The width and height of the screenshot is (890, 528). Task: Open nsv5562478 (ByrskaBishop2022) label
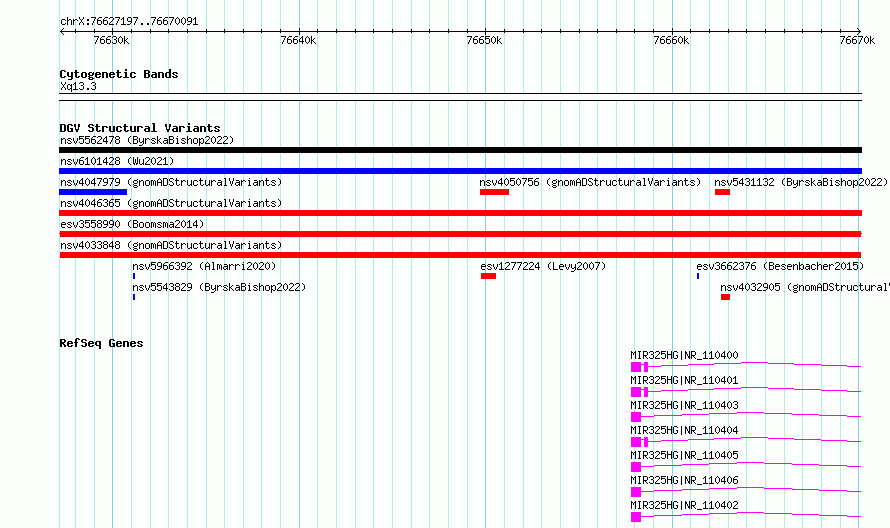coord(147,140)
